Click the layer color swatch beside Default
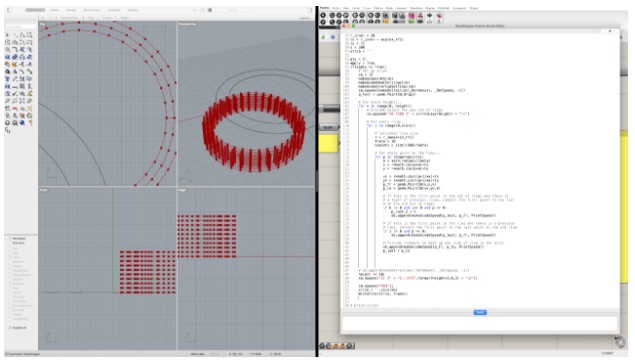This screenshot has height=362, width=635. coord(210,10)
